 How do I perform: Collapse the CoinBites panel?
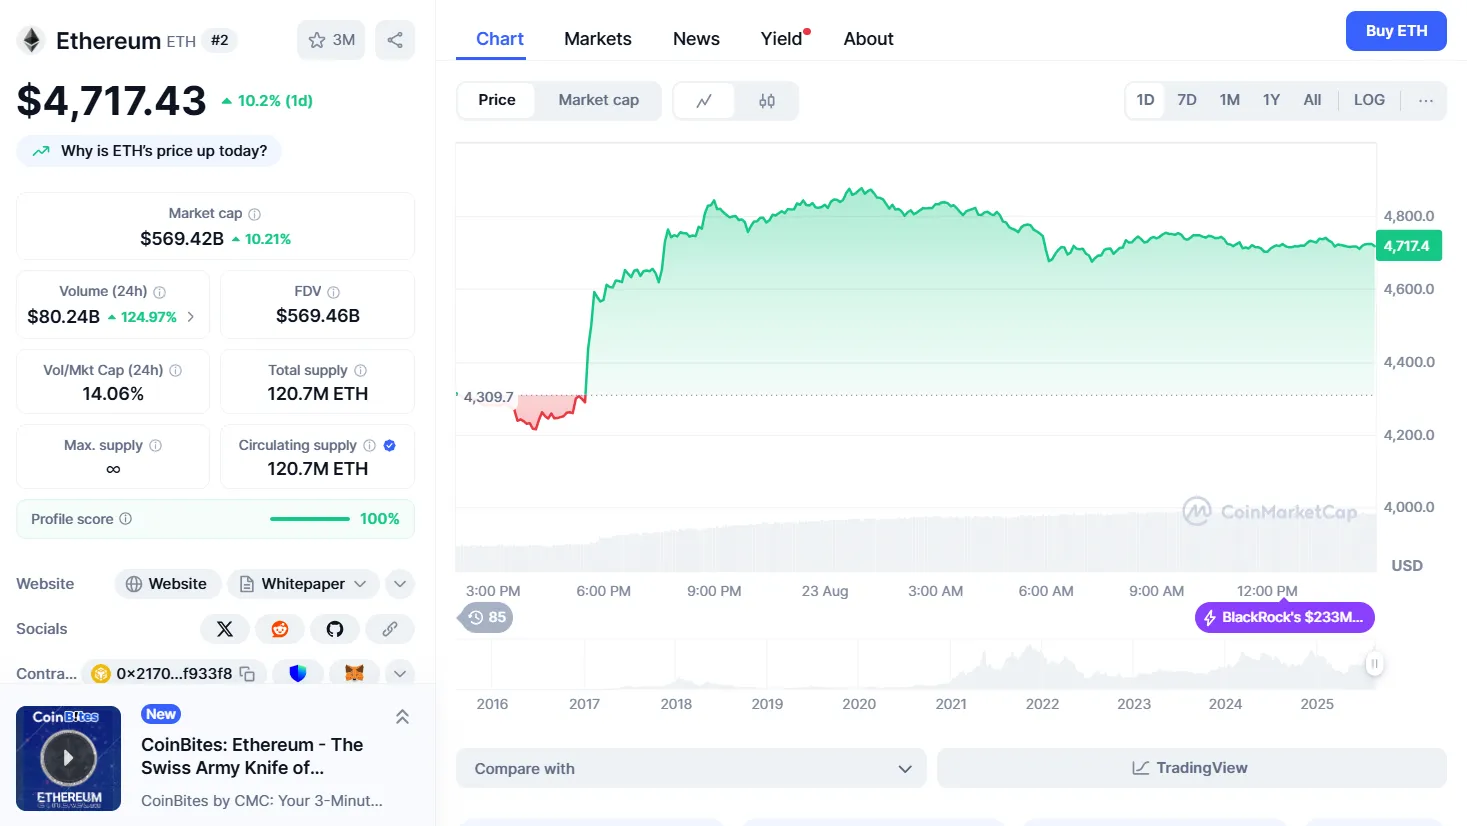coord(402,717)
